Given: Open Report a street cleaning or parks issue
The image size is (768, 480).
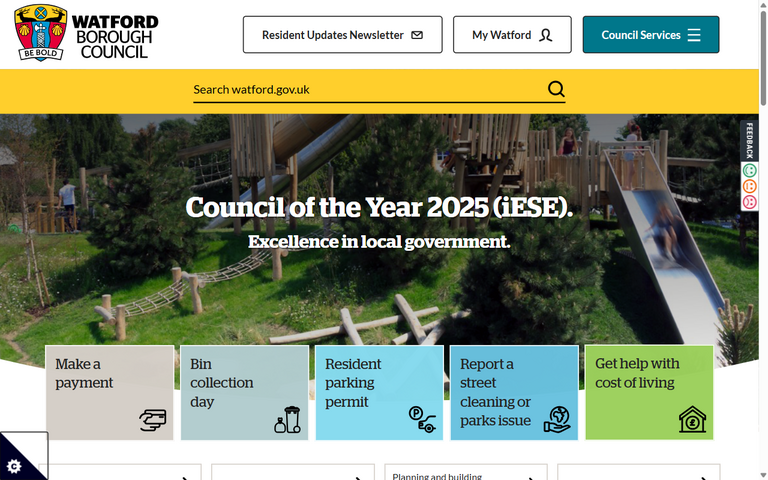Looking at the screenshot, I should click(514, 392).
